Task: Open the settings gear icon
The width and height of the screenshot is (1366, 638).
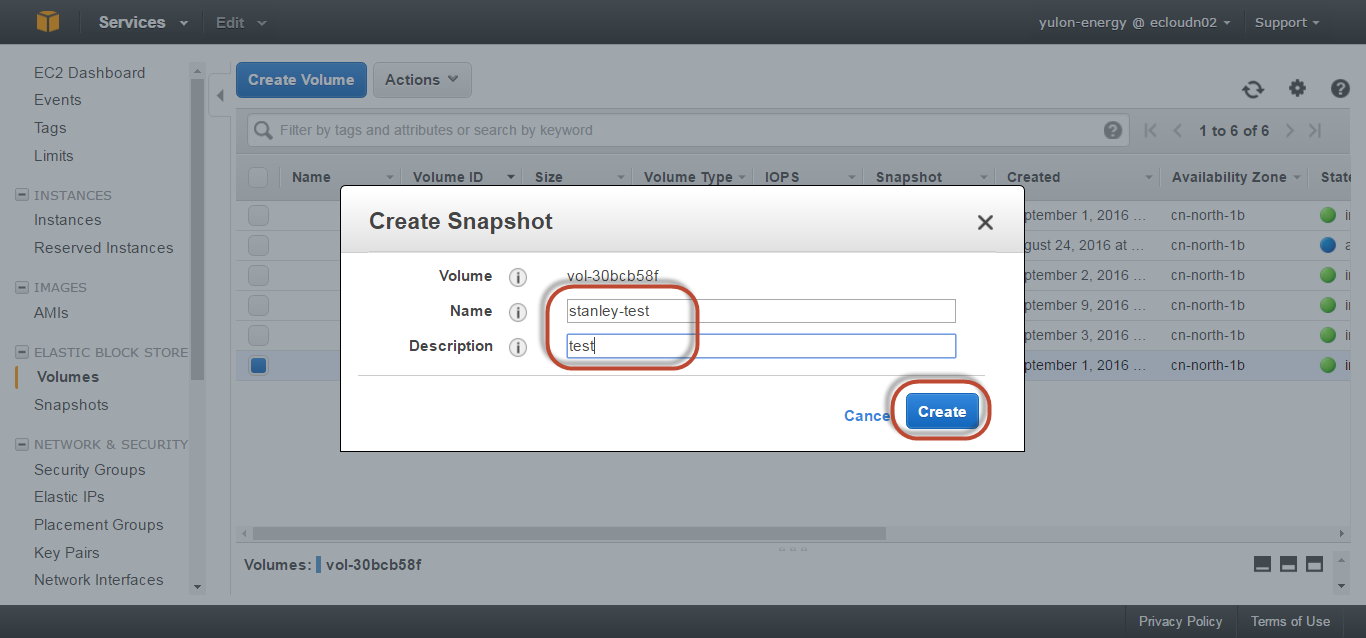Action: (1297, 89)
